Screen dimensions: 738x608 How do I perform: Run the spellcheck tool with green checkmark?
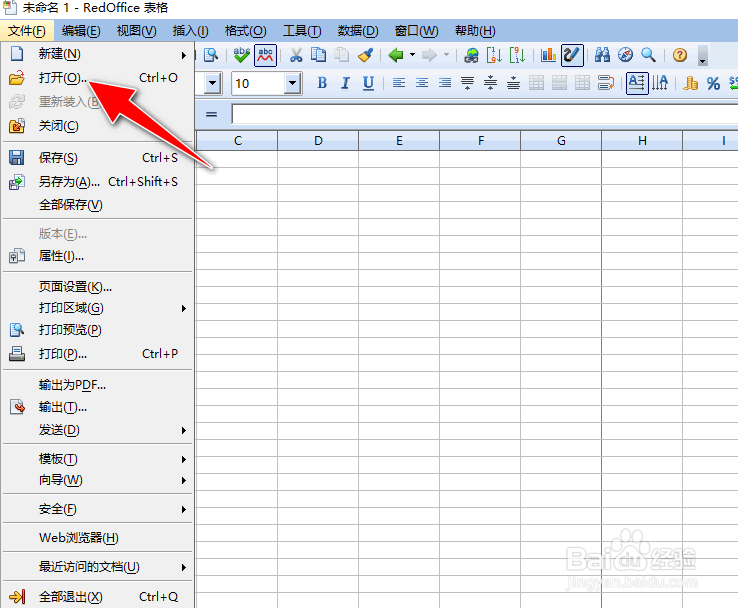coord(241,56)
